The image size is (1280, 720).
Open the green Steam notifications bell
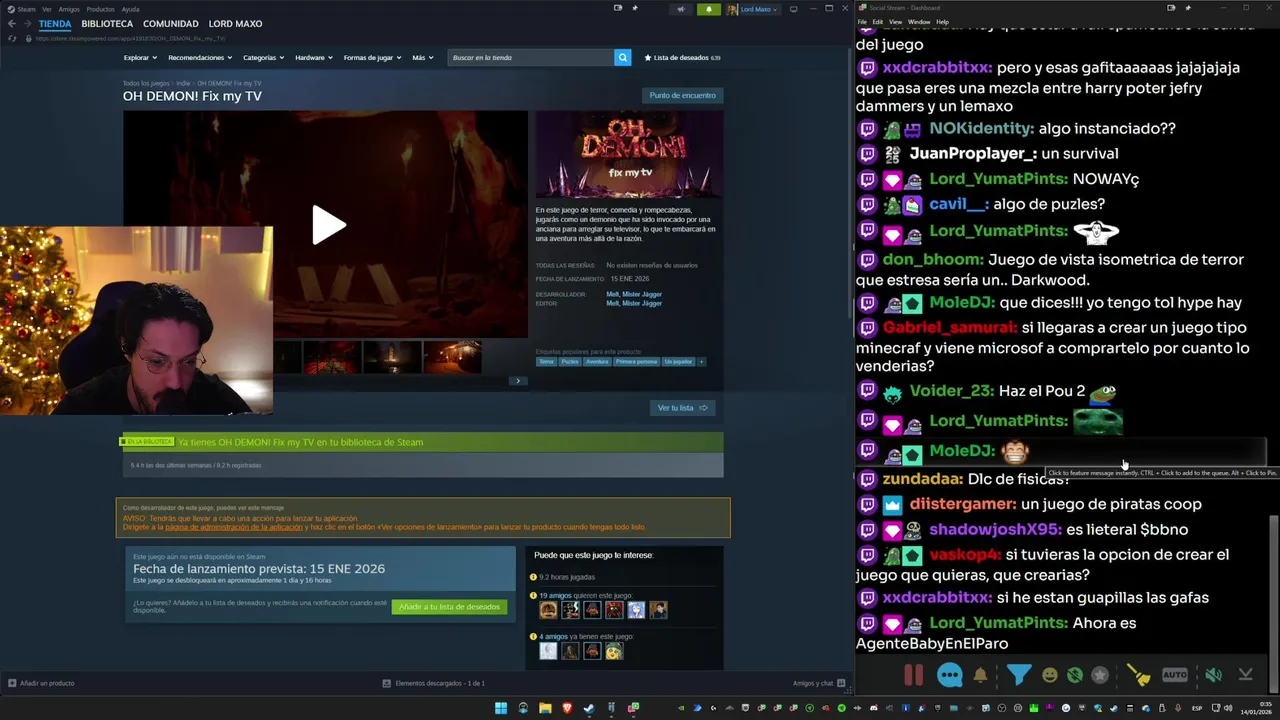[x=709, y=9]
